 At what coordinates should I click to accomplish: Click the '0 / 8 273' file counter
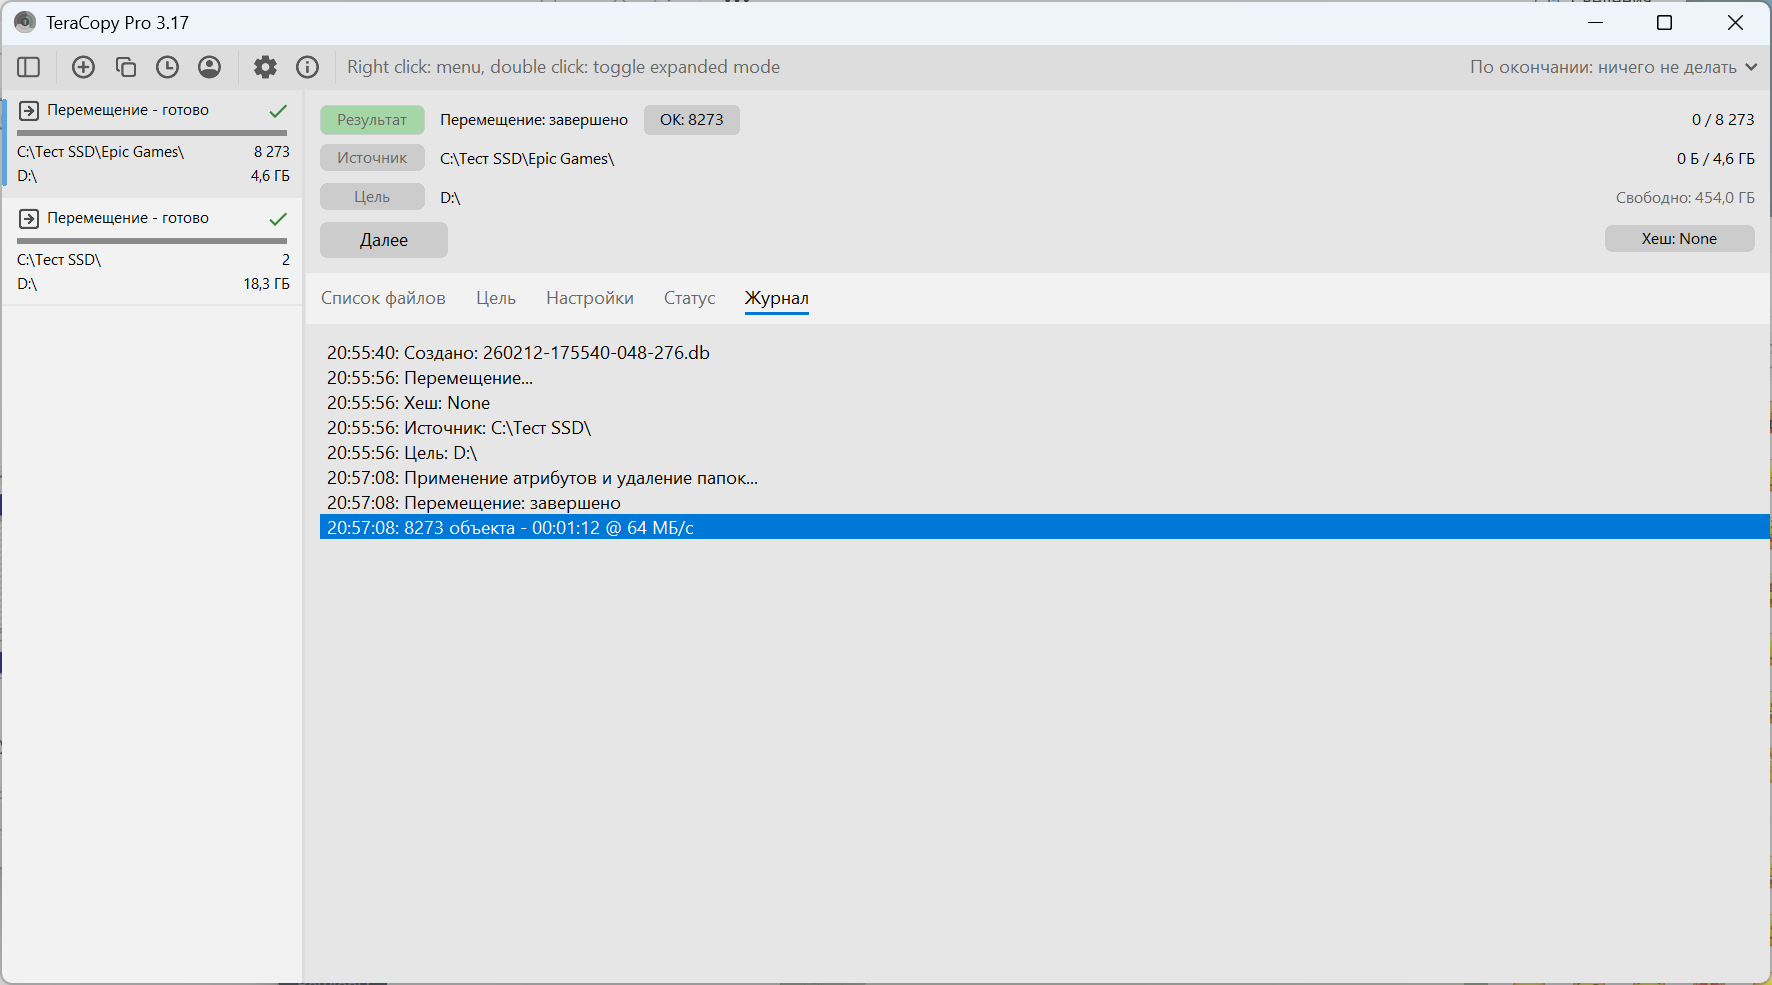(1723, 120)
